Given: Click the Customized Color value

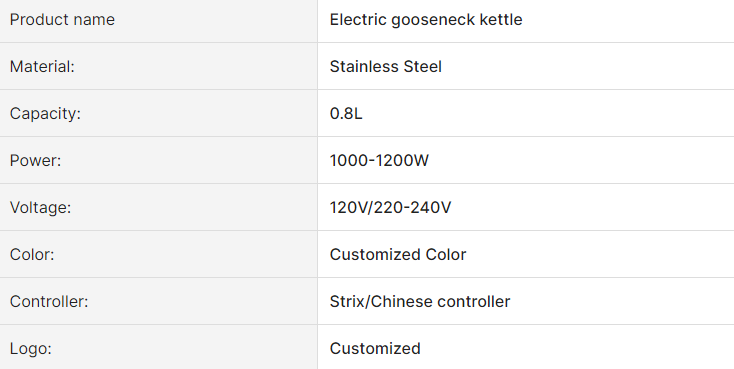Looking at the screenshot, I should [398, 255].
